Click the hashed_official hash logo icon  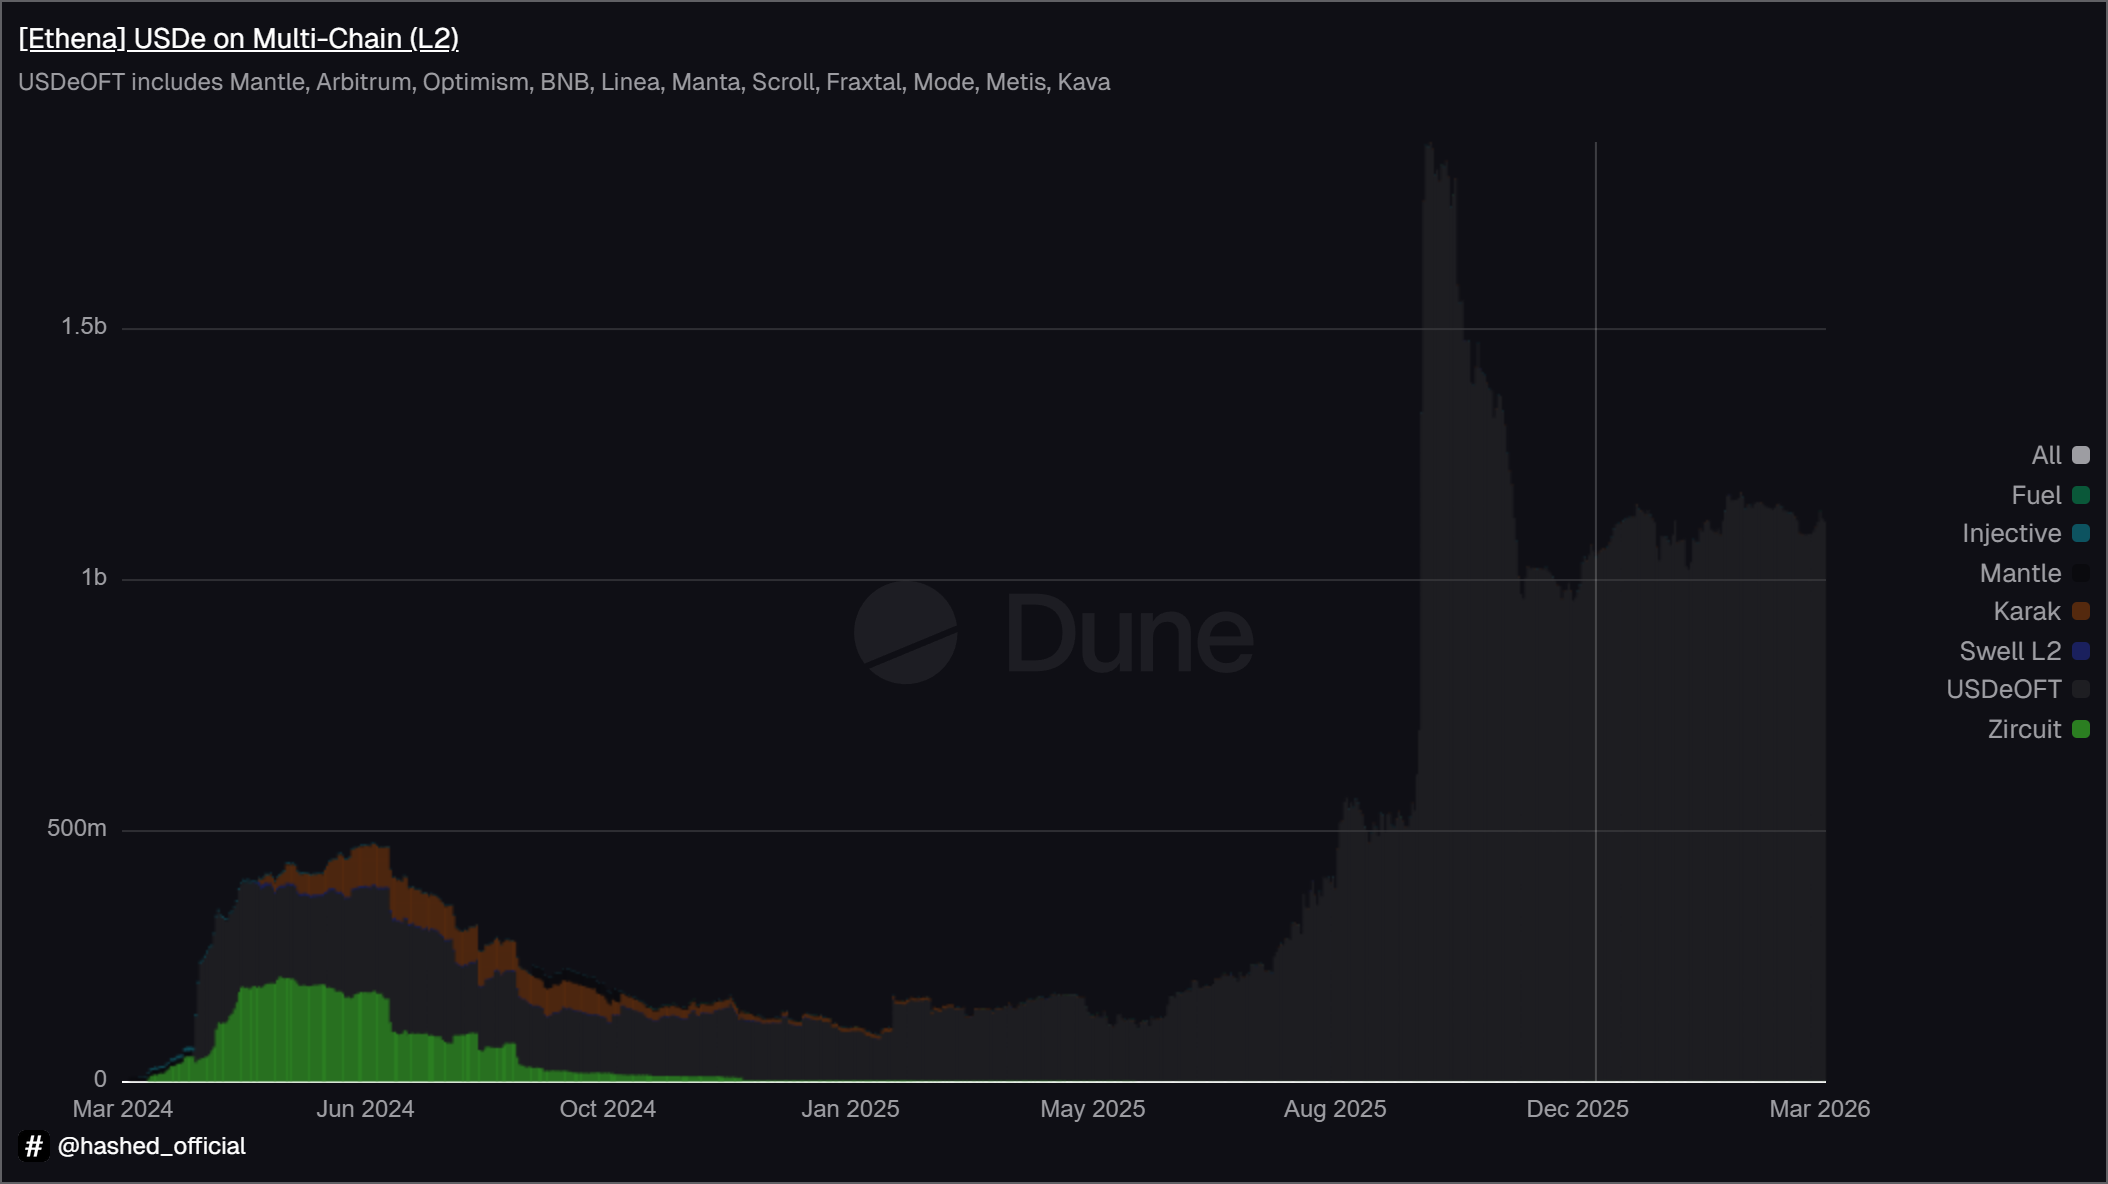coord(33,1146)
